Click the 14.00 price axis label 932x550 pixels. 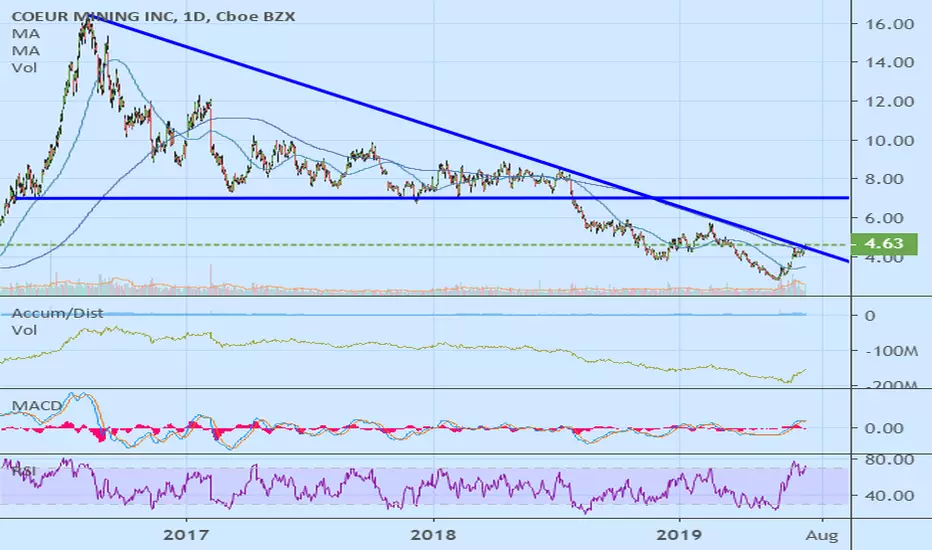click(x=890, y=62)
